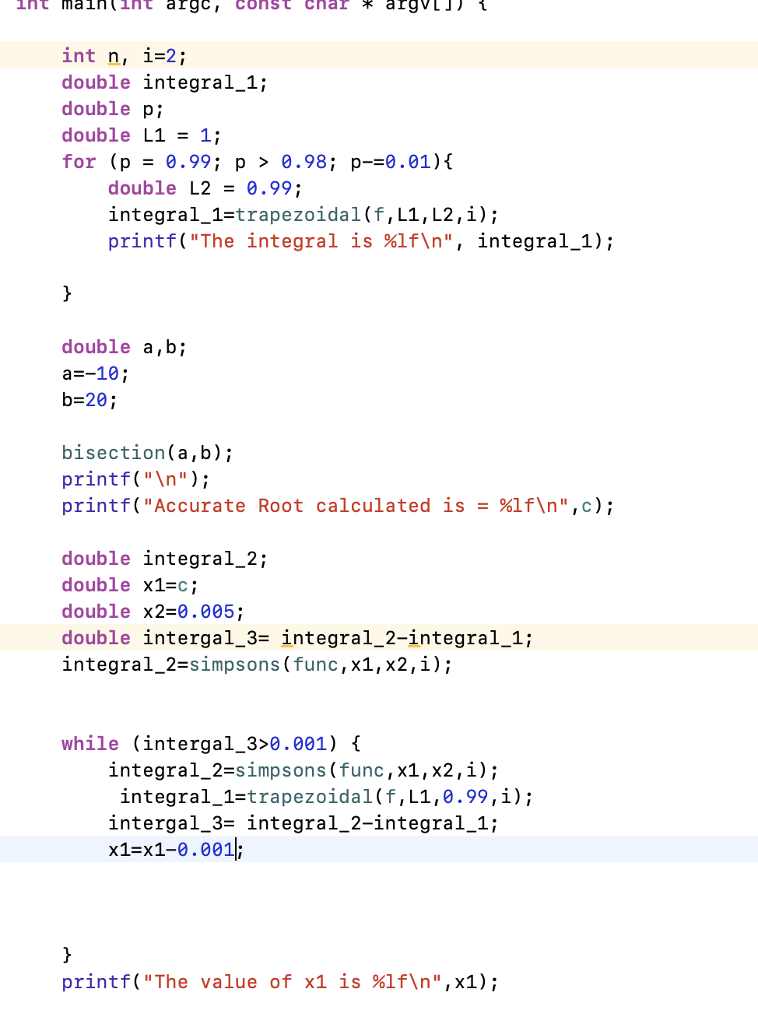Click the closing brace of the while loop
The height and width of the screenshot is (1024, 758).
(67, 955)
